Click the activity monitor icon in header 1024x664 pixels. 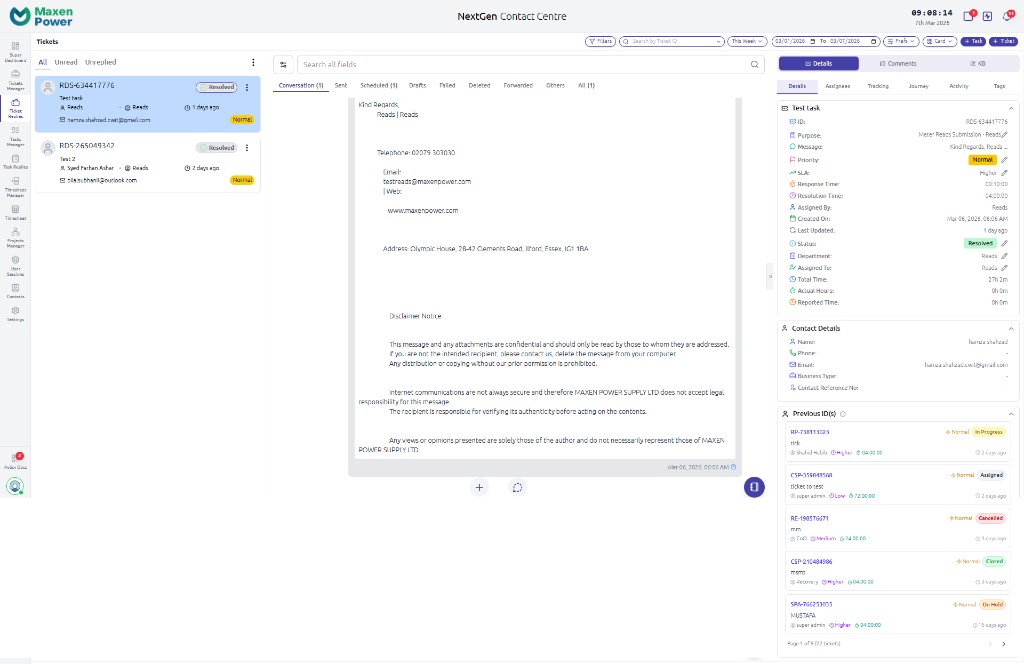[x=988, y=16]
